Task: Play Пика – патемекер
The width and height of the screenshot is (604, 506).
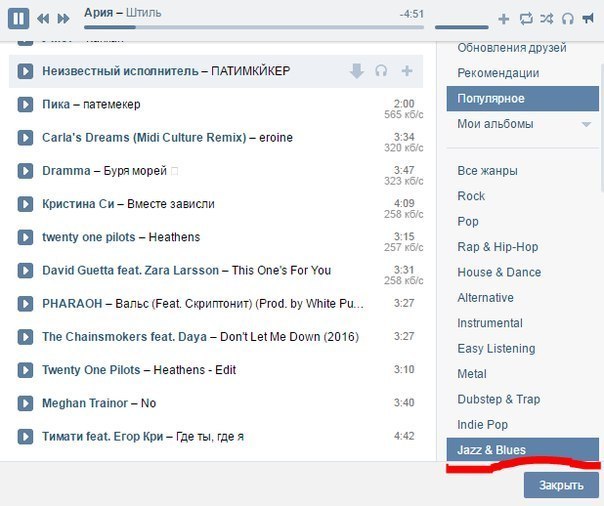Action: click(26, 105)
